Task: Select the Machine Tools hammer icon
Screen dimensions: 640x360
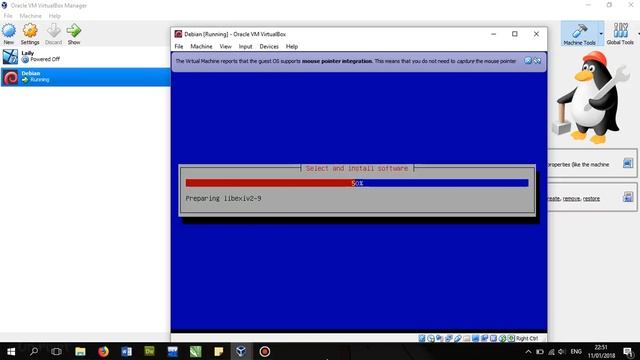Action: 579,31
